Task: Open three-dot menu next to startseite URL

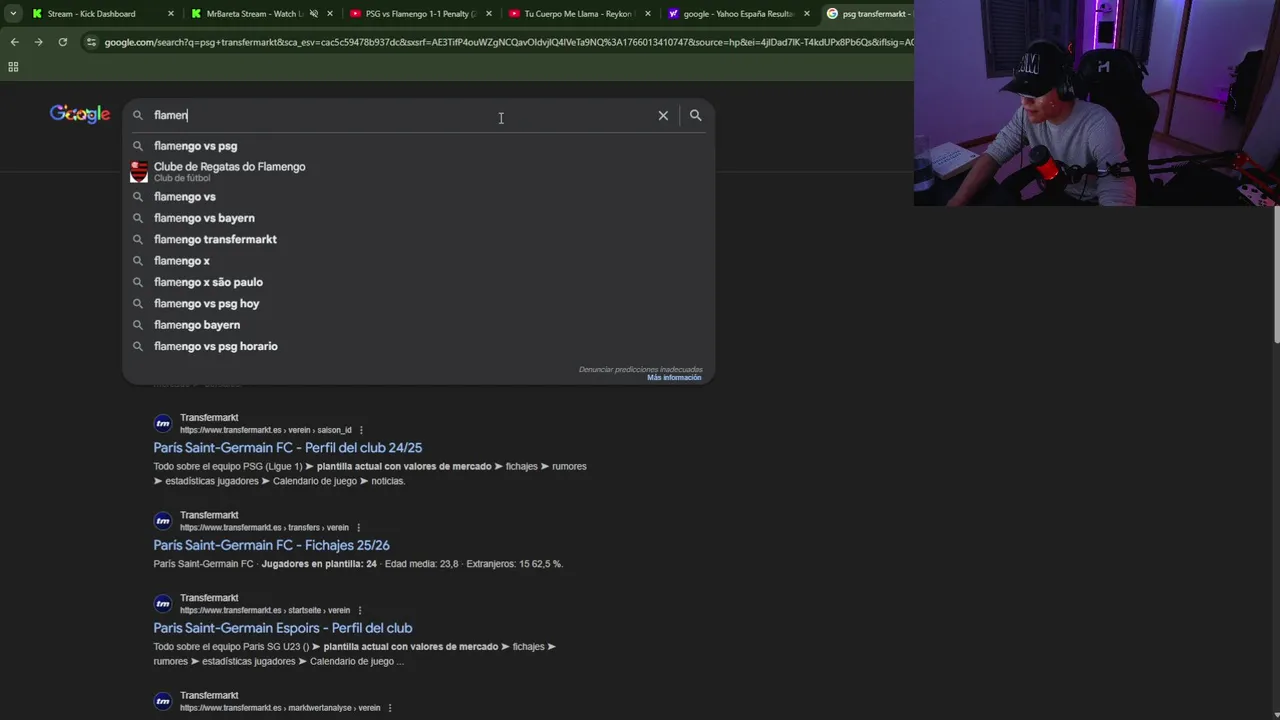Action: click(359, 611)
